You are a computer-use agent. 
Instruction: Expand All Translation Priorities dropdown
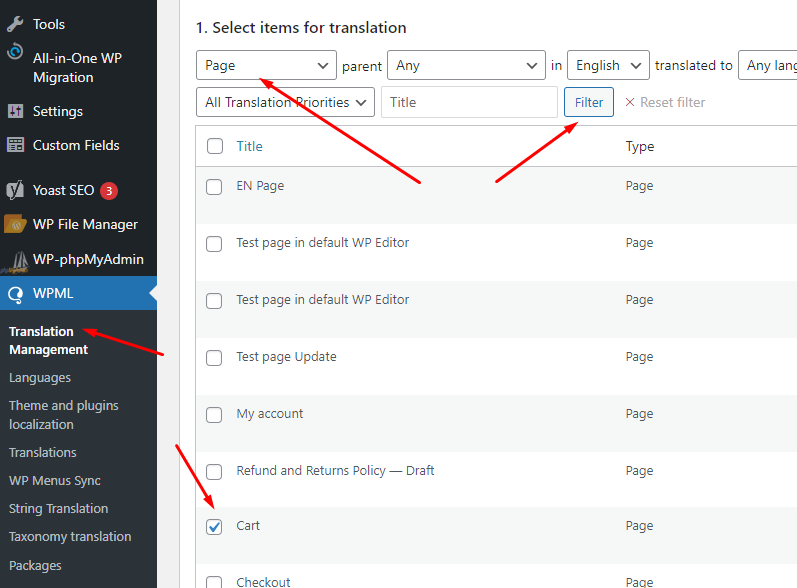285,102
